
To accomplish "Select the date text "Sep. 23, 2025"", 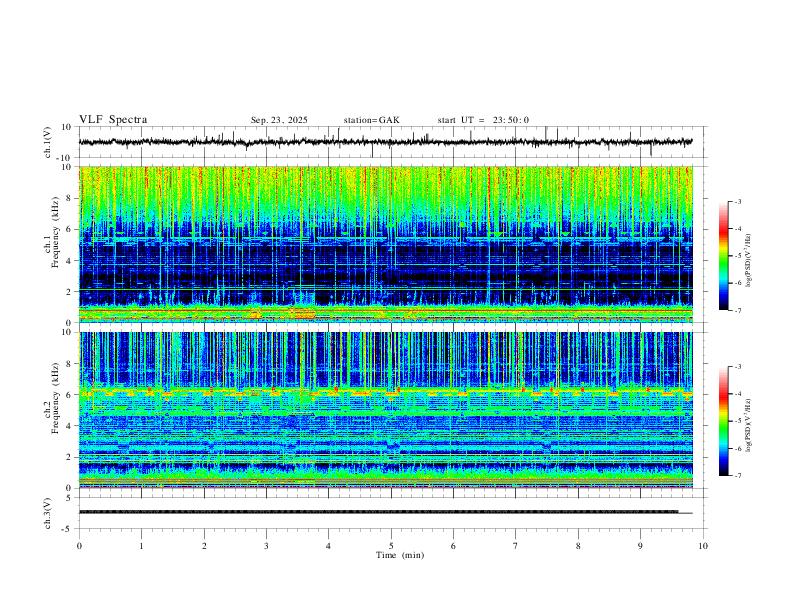I will [x=279, y=120].
